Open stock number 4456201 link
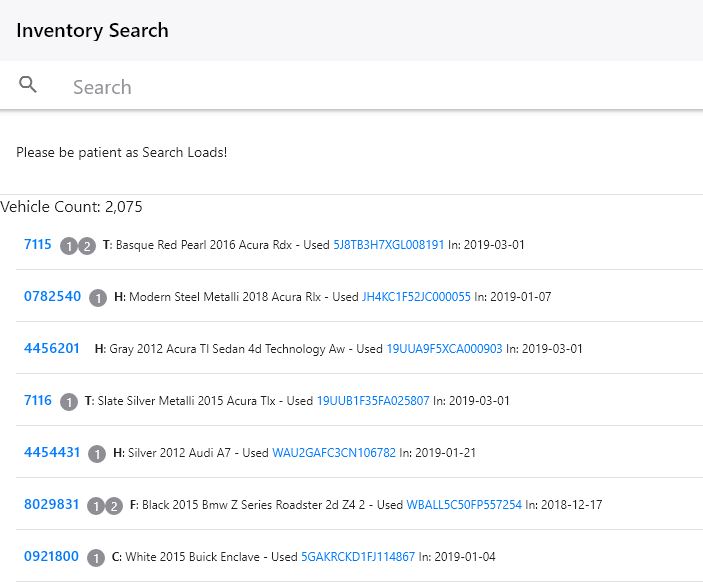Image resolution: width=703 pixels, height=584 pixels. click(x=52, y=348)
